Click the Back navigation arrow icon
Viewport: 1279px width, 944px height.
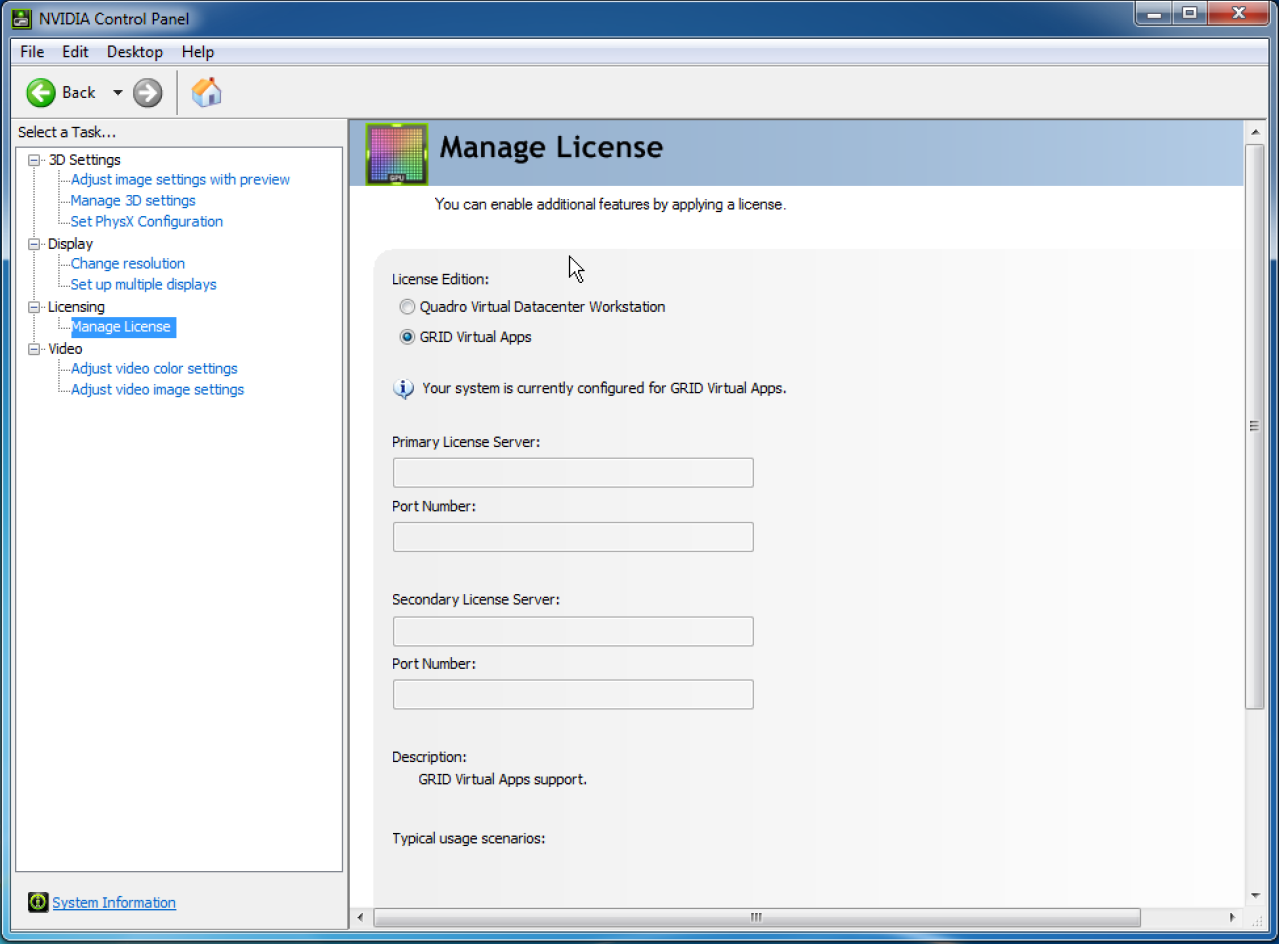click(41, 92)
